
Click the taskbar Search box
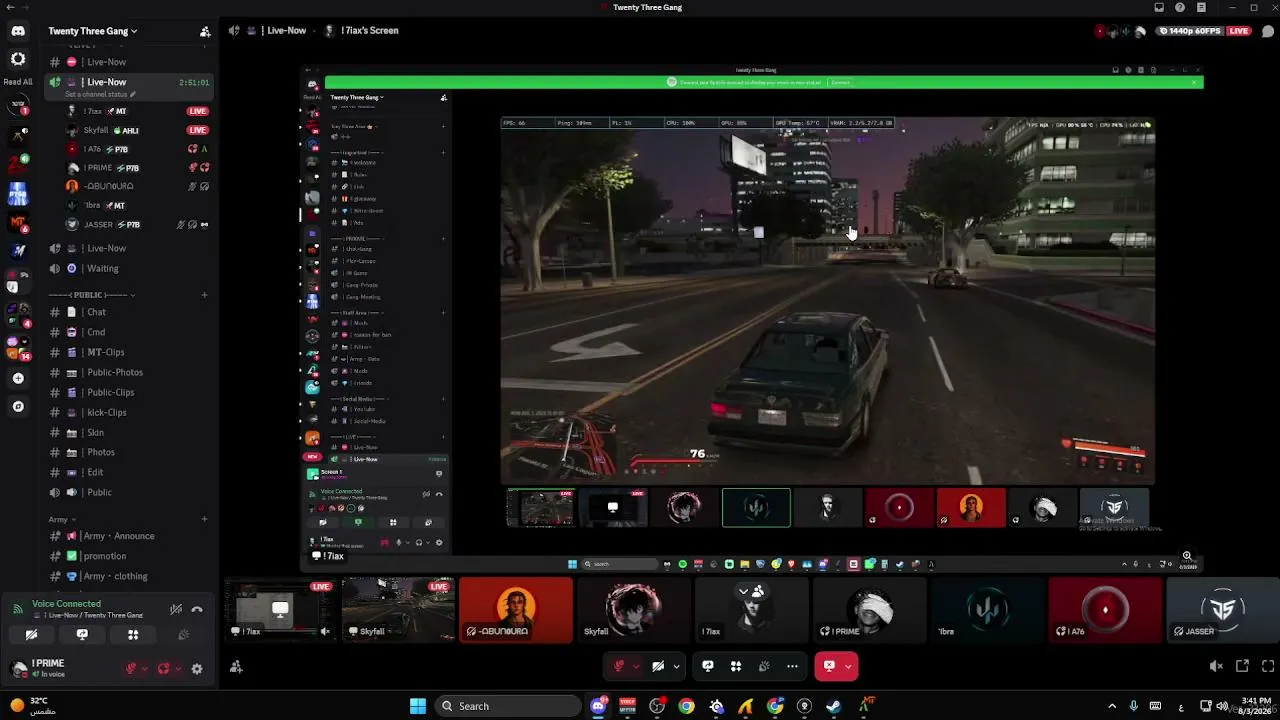(510, 706)
